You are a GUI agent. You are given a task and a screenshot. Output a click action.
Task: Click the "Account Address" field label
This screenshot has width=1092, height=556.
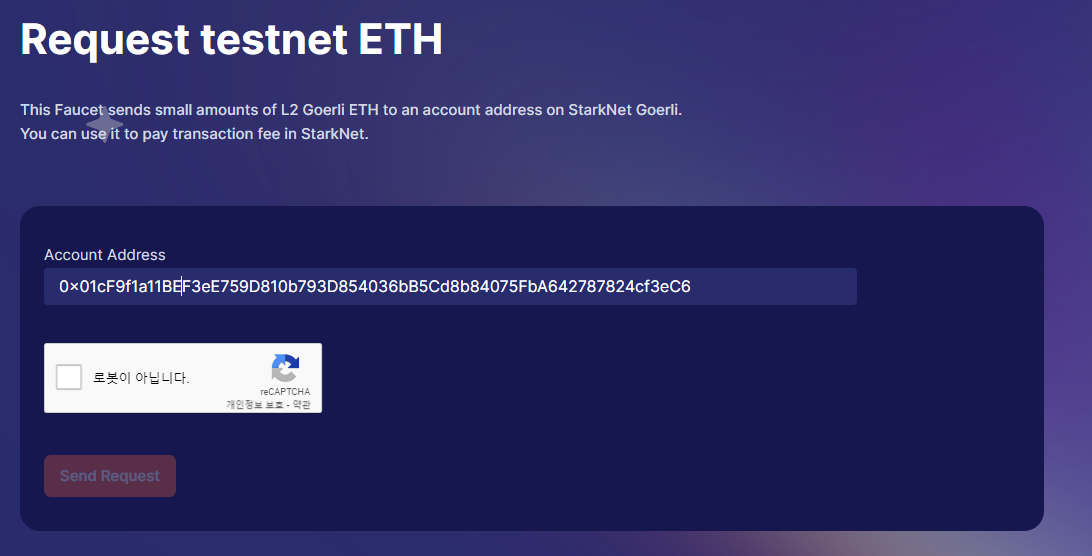point(104,255)
